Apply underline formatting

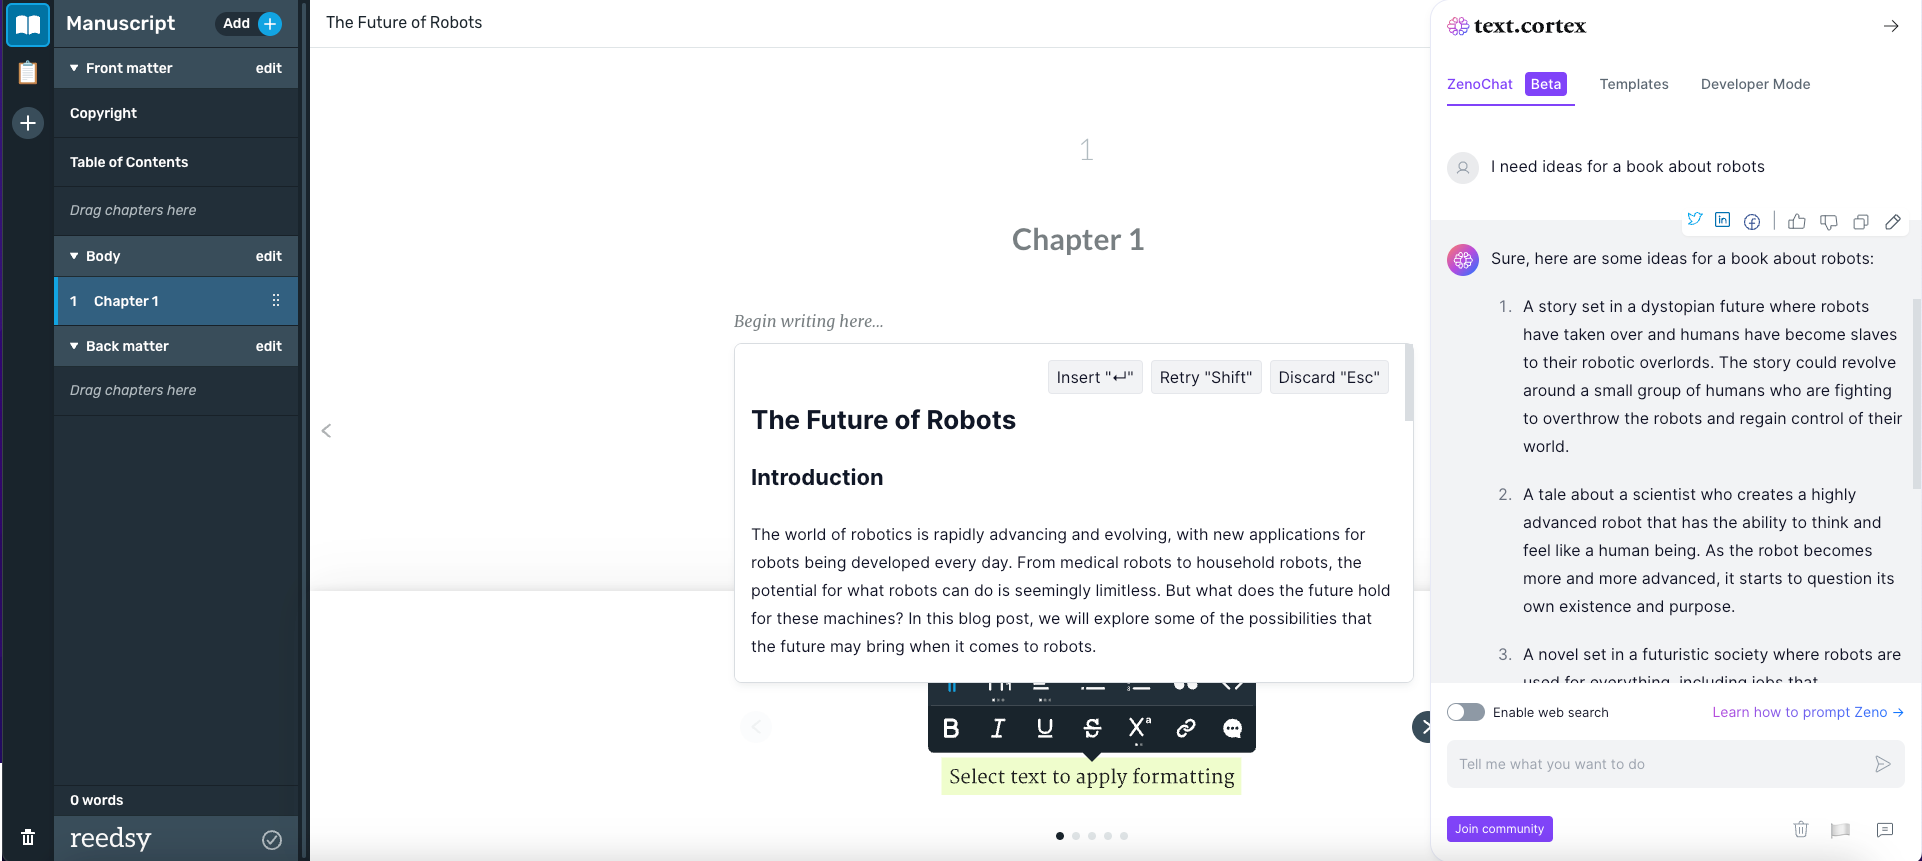pyautogui.click(x=1045, y=728)
